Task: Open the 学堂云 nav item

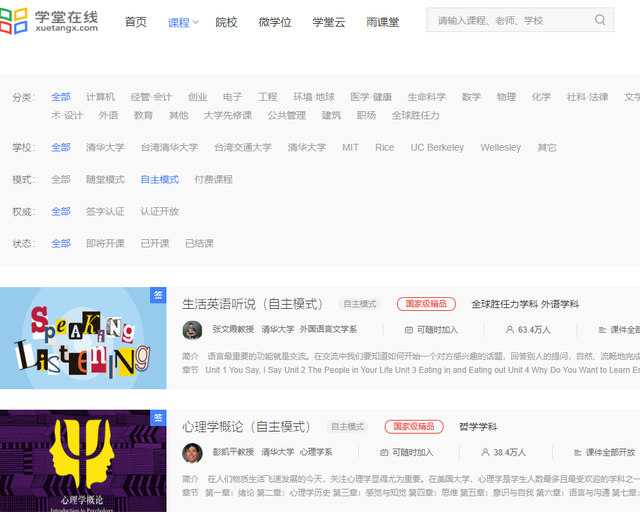Action: click(329, 22)
